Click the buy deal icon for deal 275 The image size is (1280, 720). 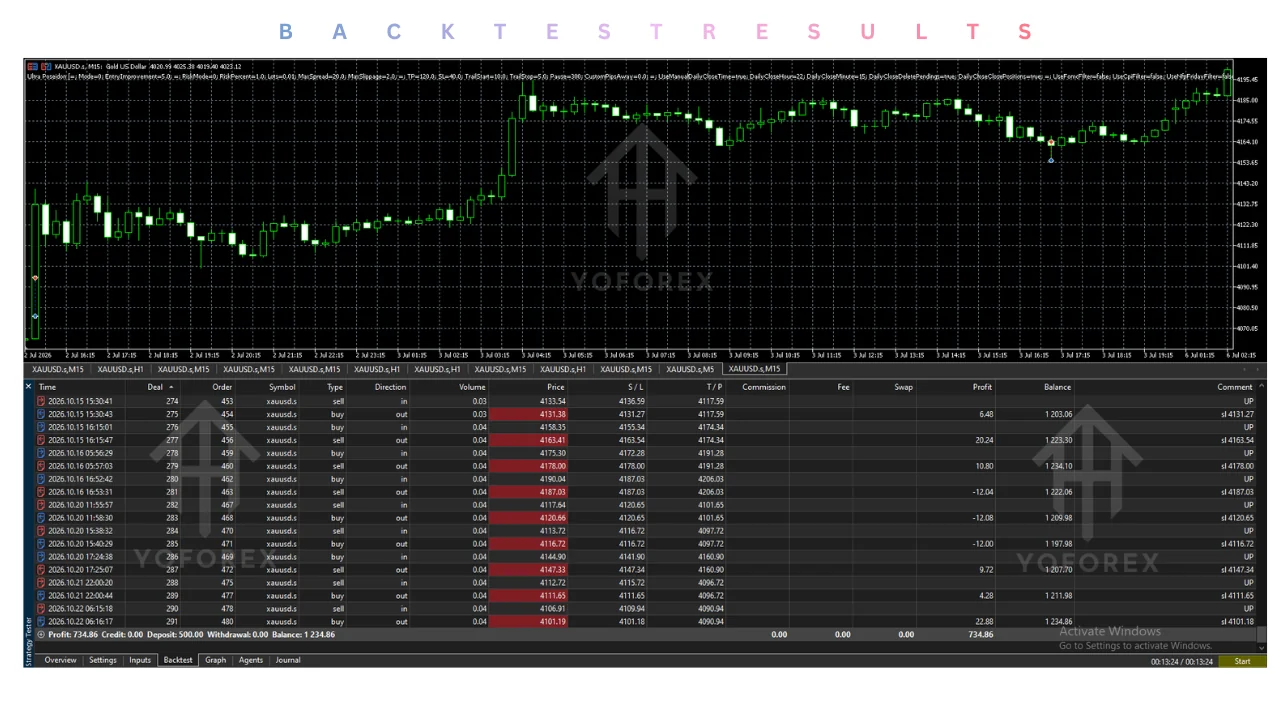[x=41, y=414]
